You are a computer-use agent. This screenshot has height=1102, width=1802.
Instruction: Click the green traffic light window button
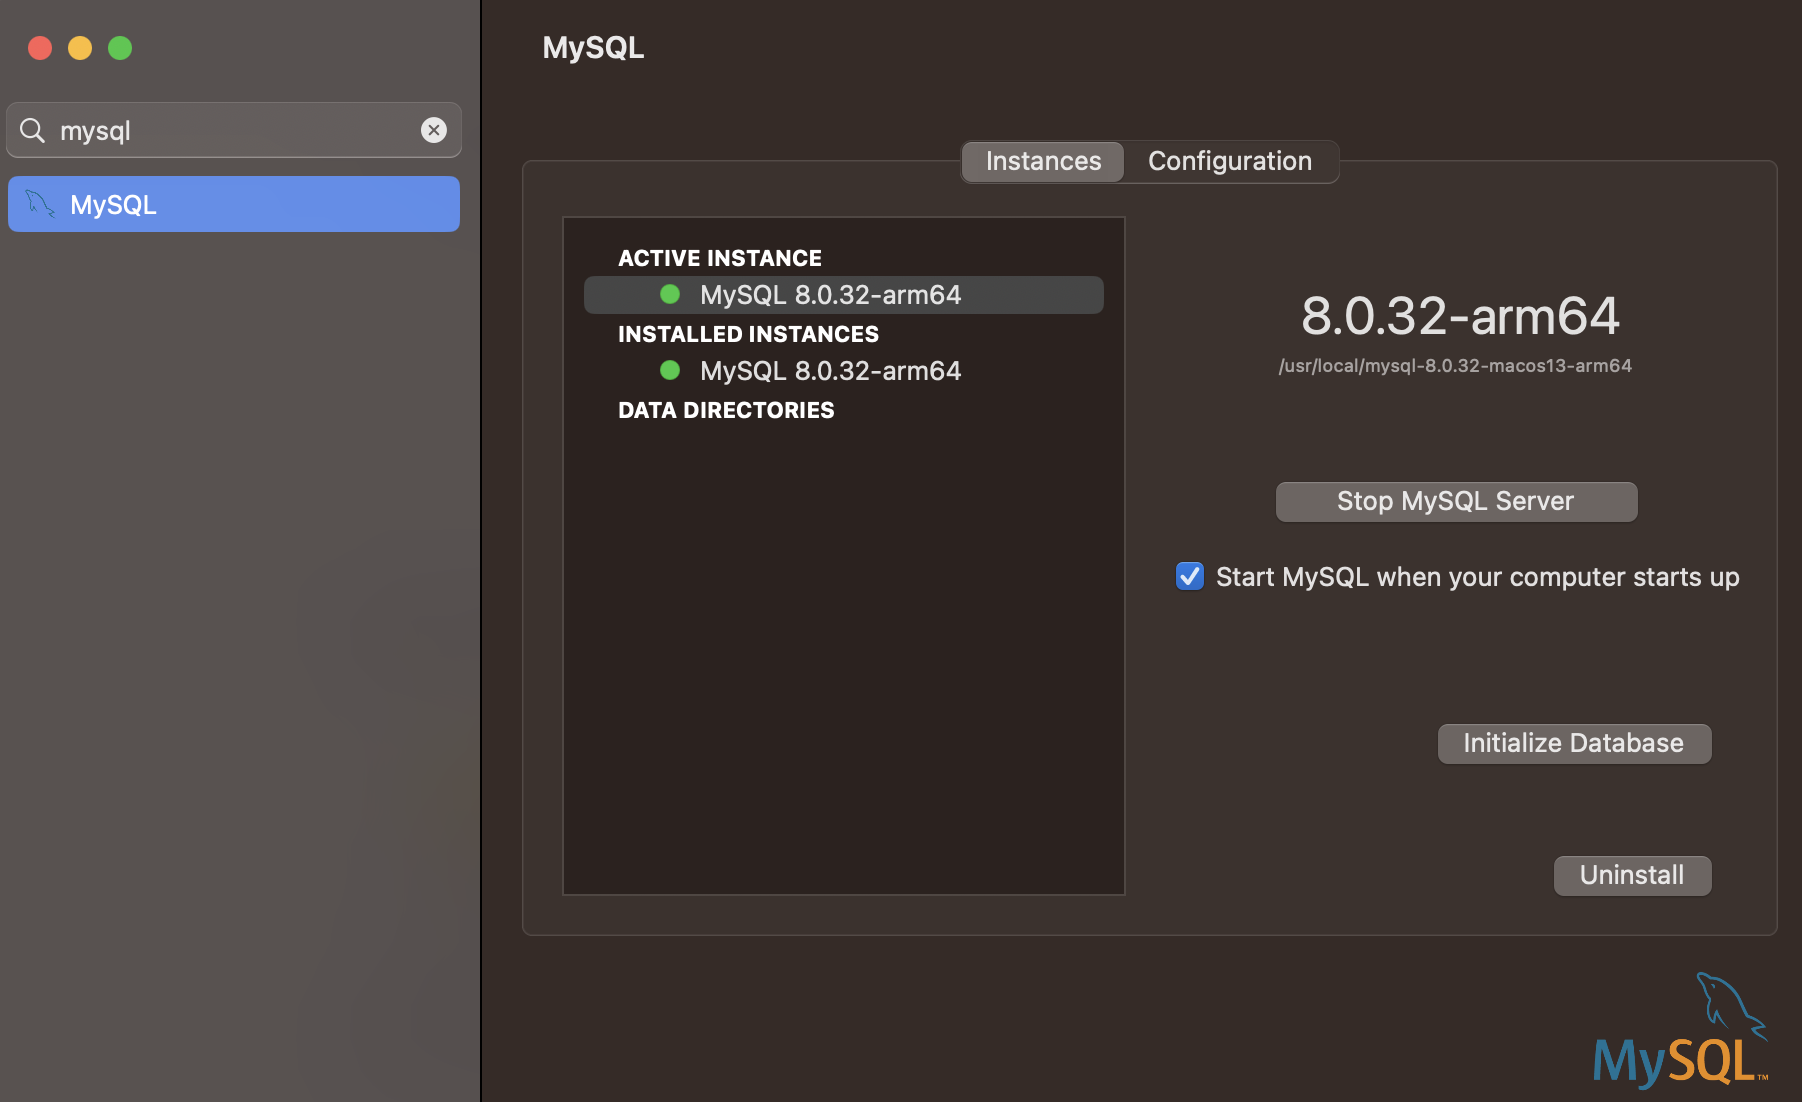[x=120, y=47]
